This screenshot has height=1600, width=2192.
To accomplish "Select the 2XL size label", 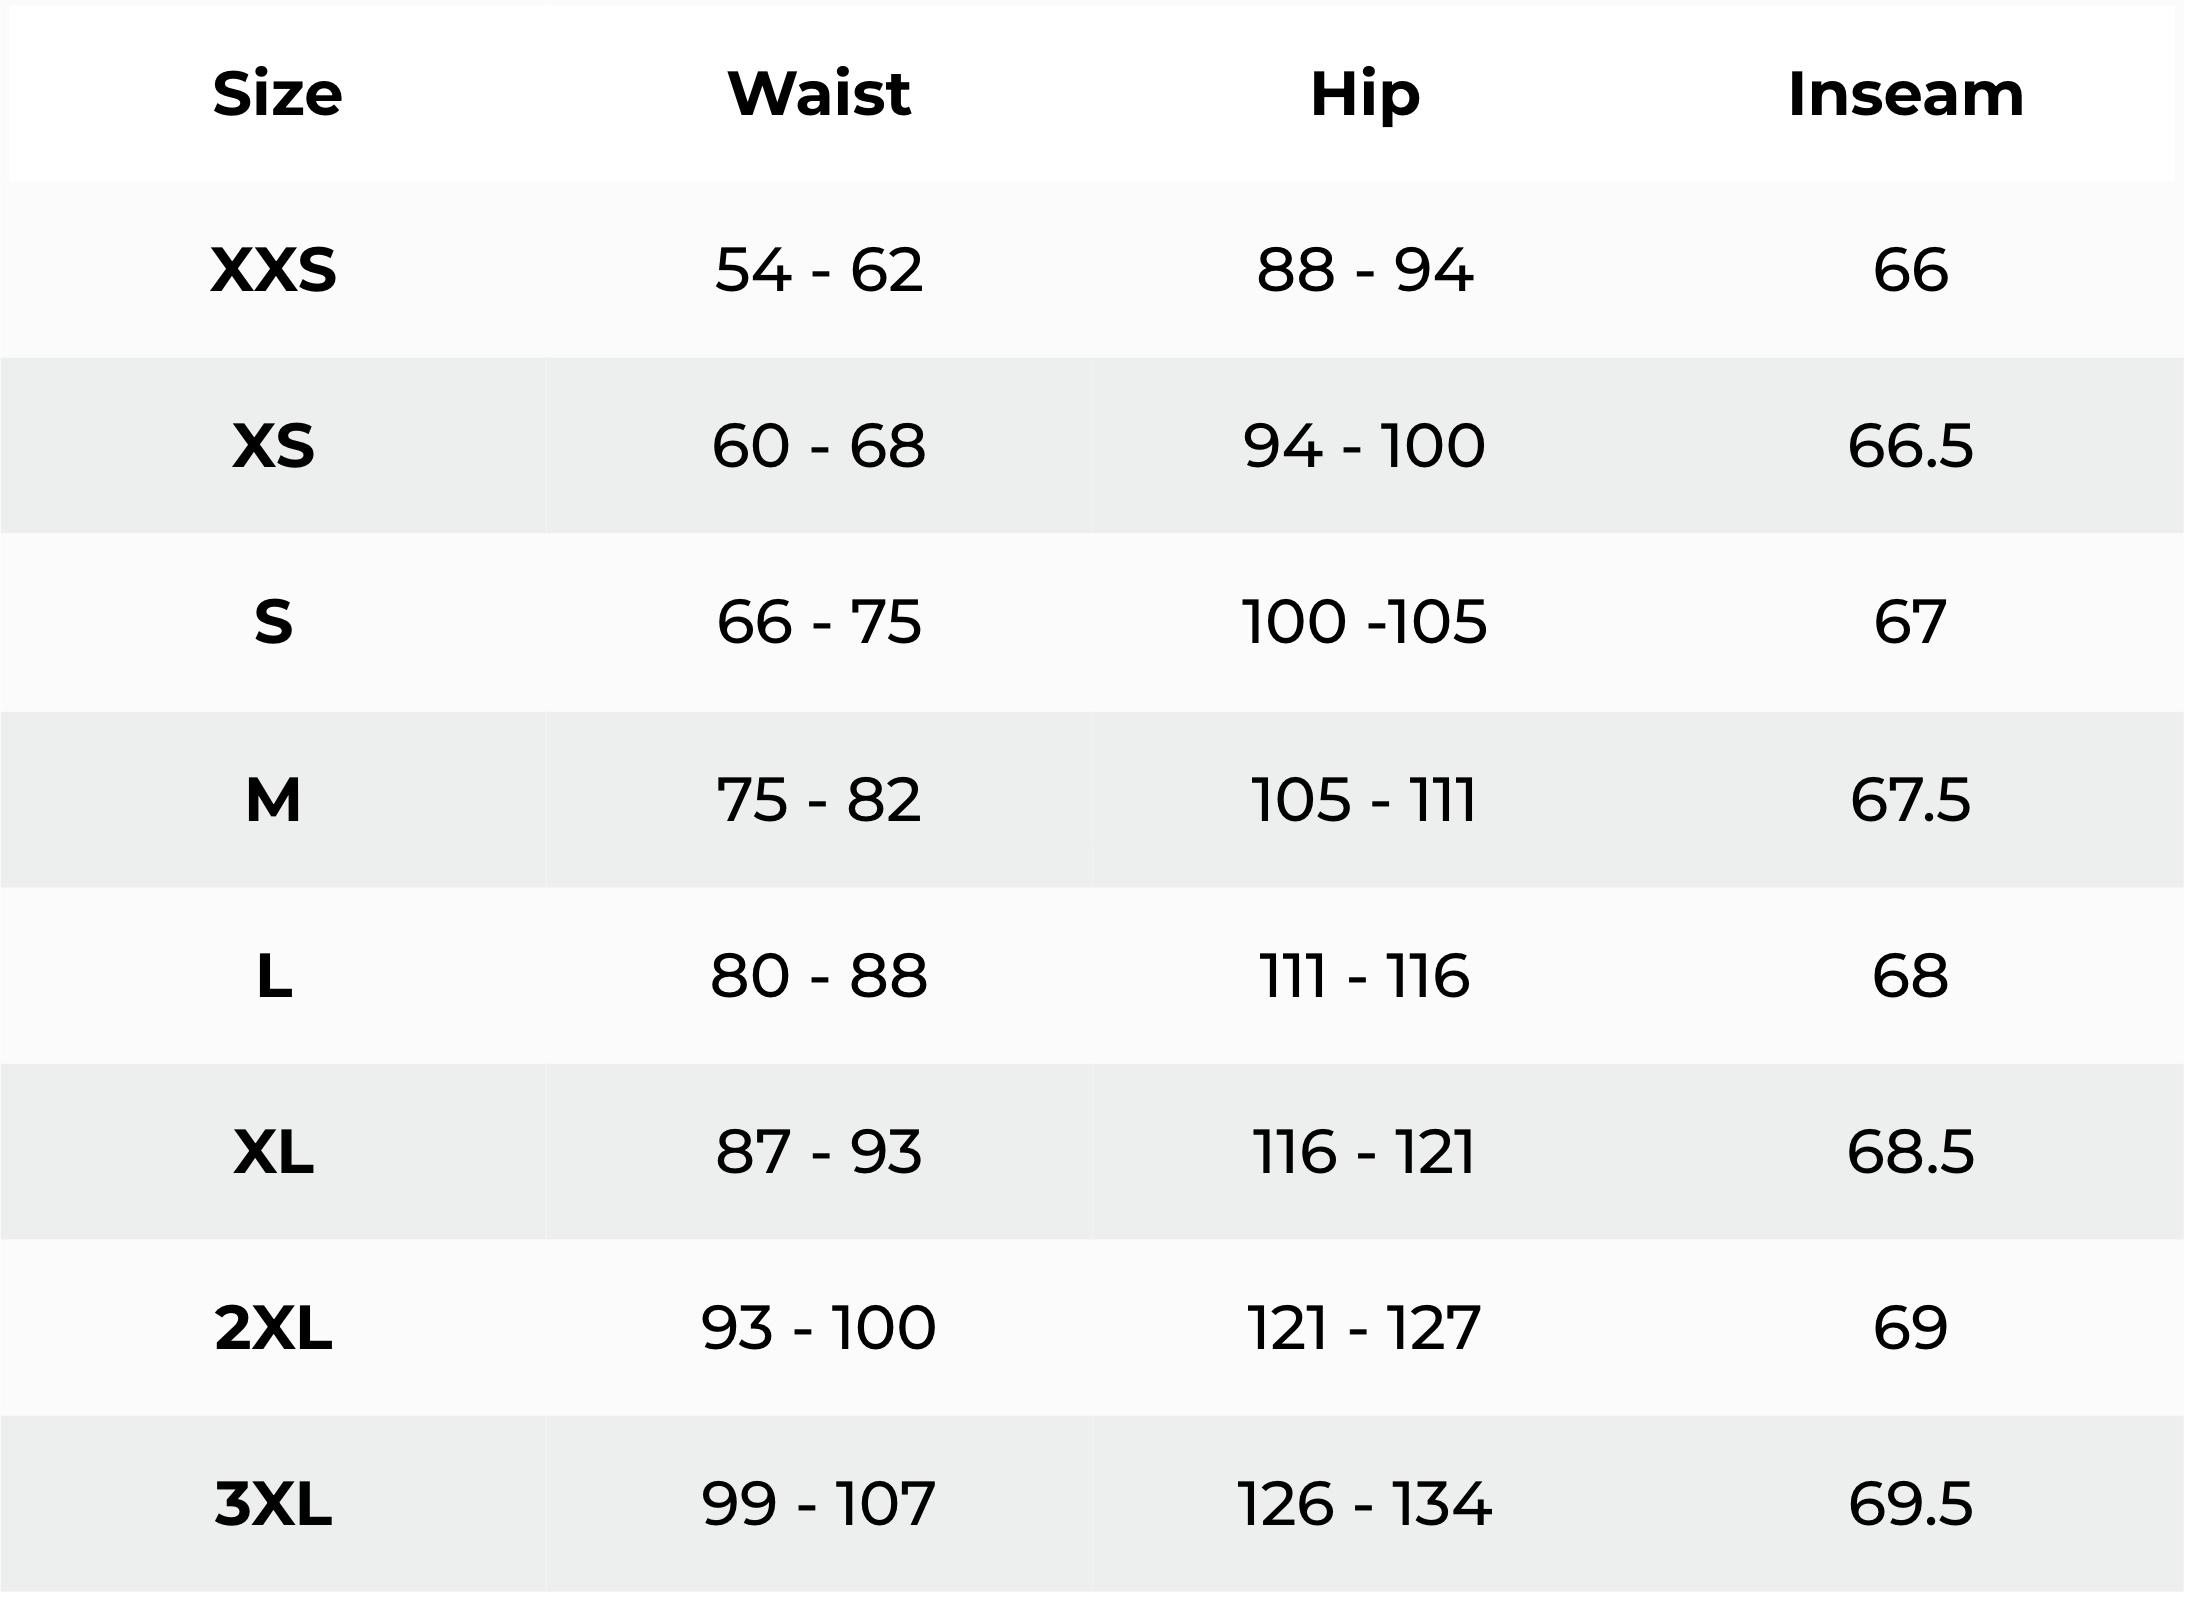I will (x=273, y=1328).
